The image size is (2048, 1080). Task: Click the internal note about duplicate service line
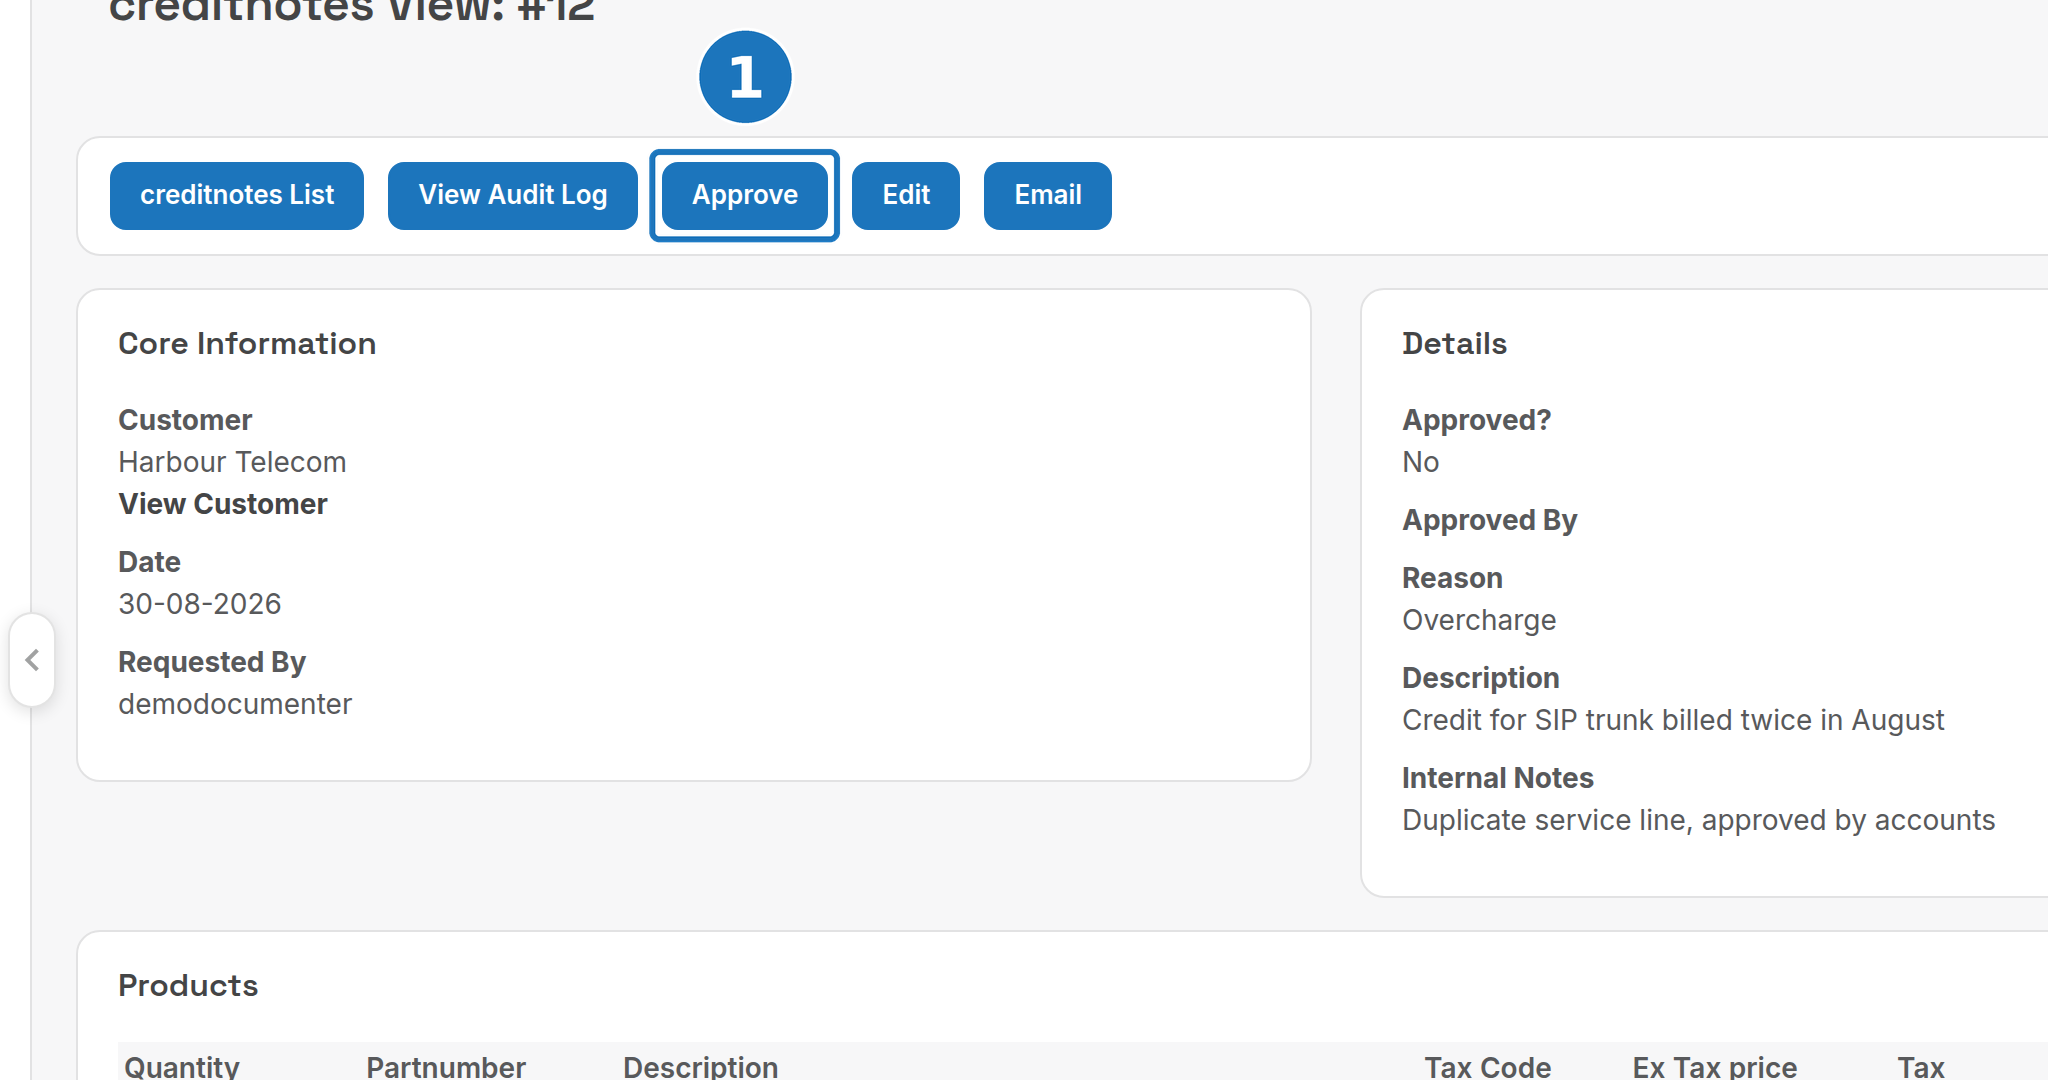[x=1698, y=820]
